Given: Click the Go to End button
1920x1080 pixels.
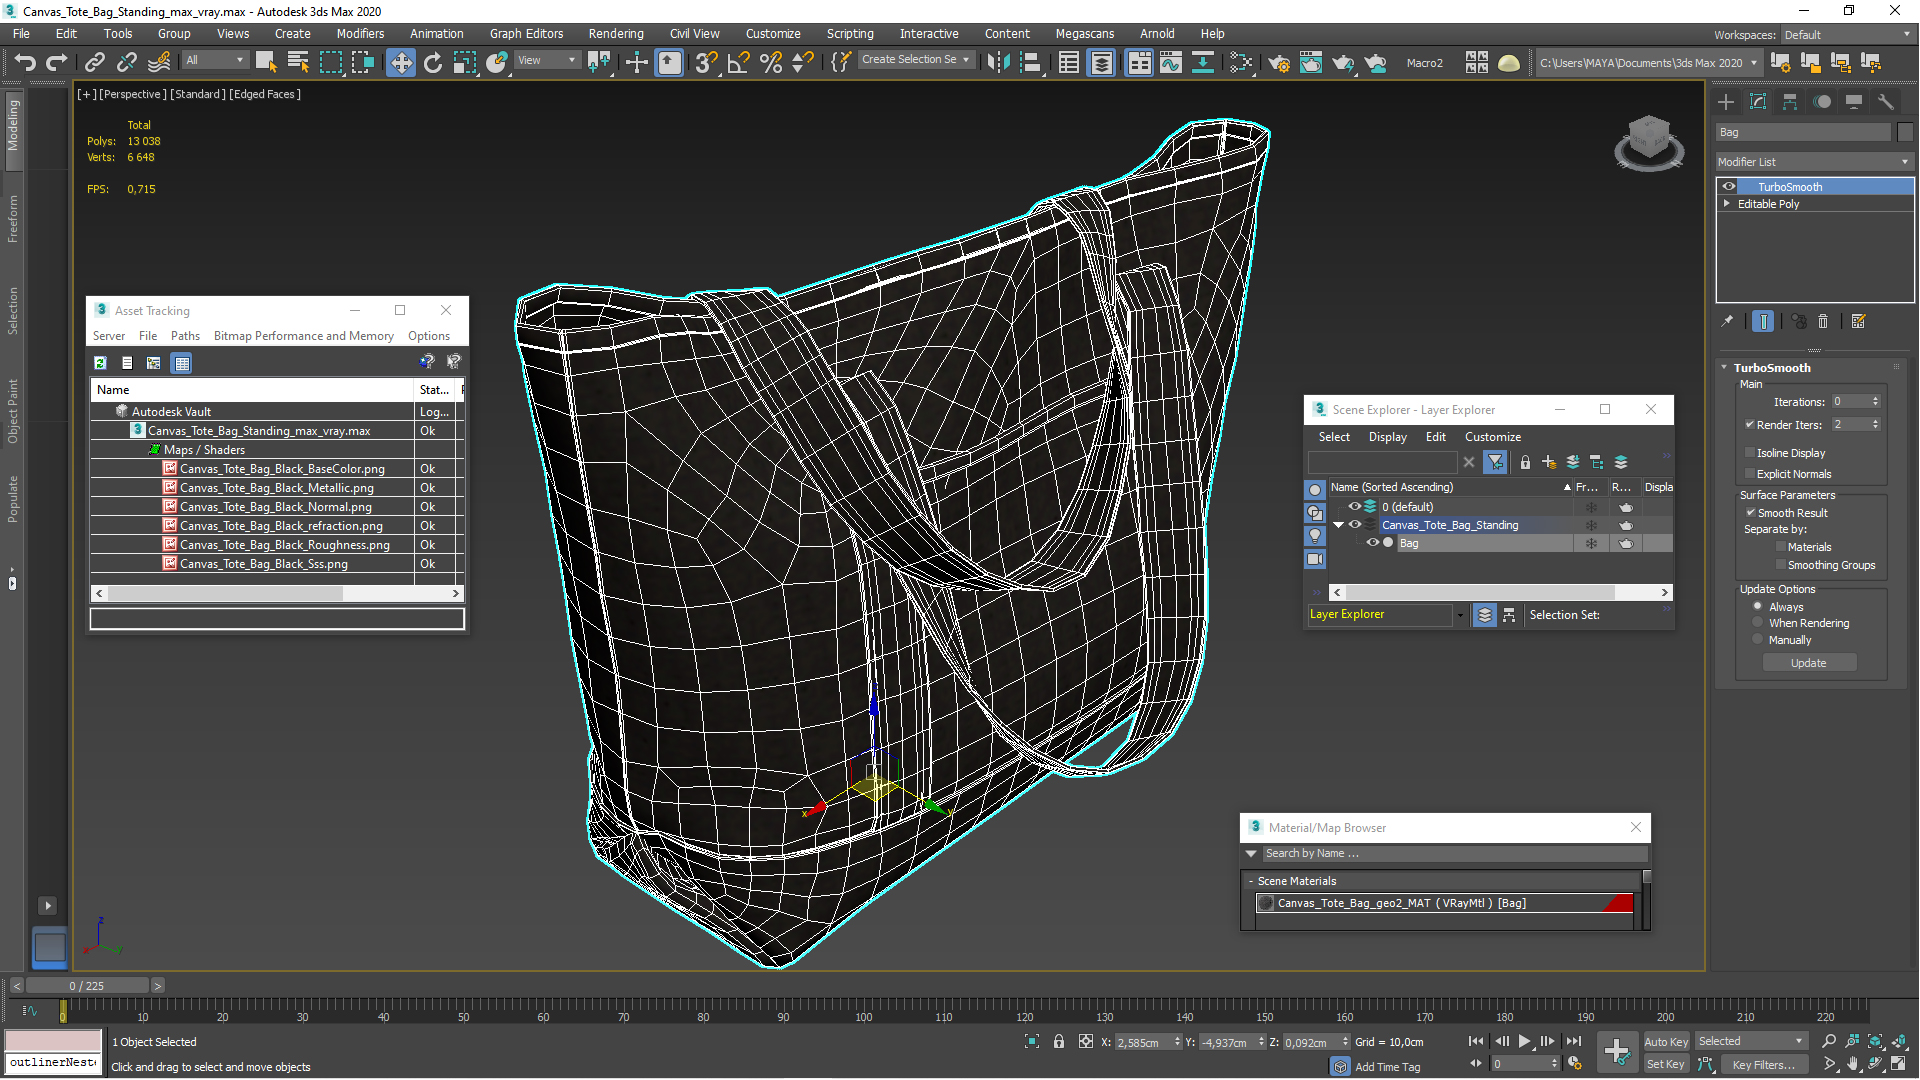Looking at the screenshot, I should coord(1574,1042).
